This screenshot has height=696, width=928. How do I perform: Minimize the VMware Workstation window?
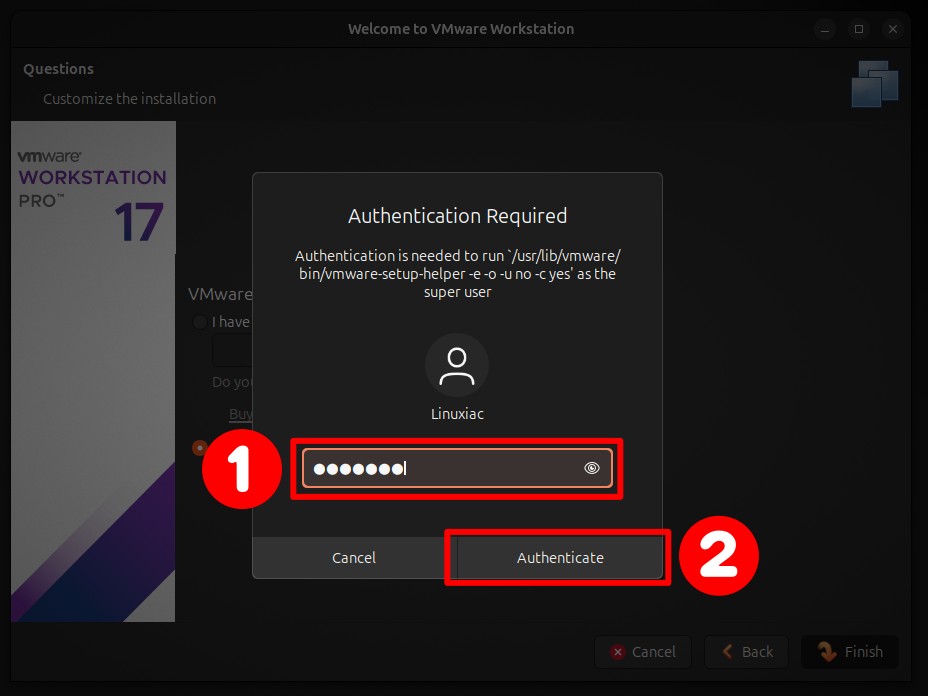coord(824,29)
